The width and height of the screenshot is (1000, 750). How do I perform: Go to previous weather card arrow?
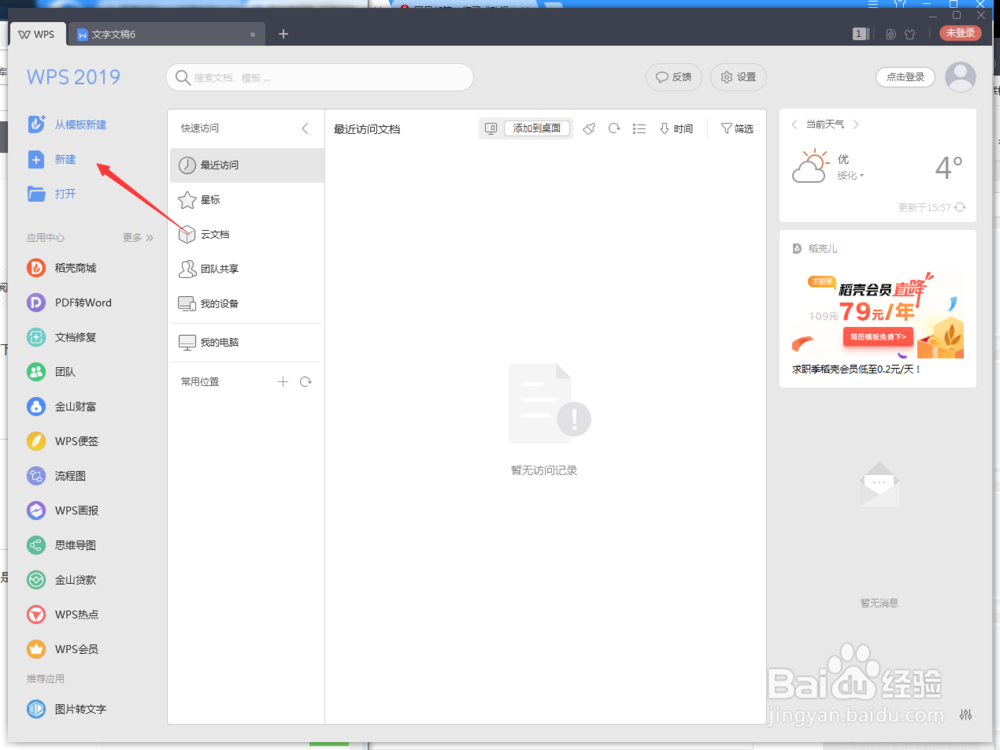[x=795, y=124]
